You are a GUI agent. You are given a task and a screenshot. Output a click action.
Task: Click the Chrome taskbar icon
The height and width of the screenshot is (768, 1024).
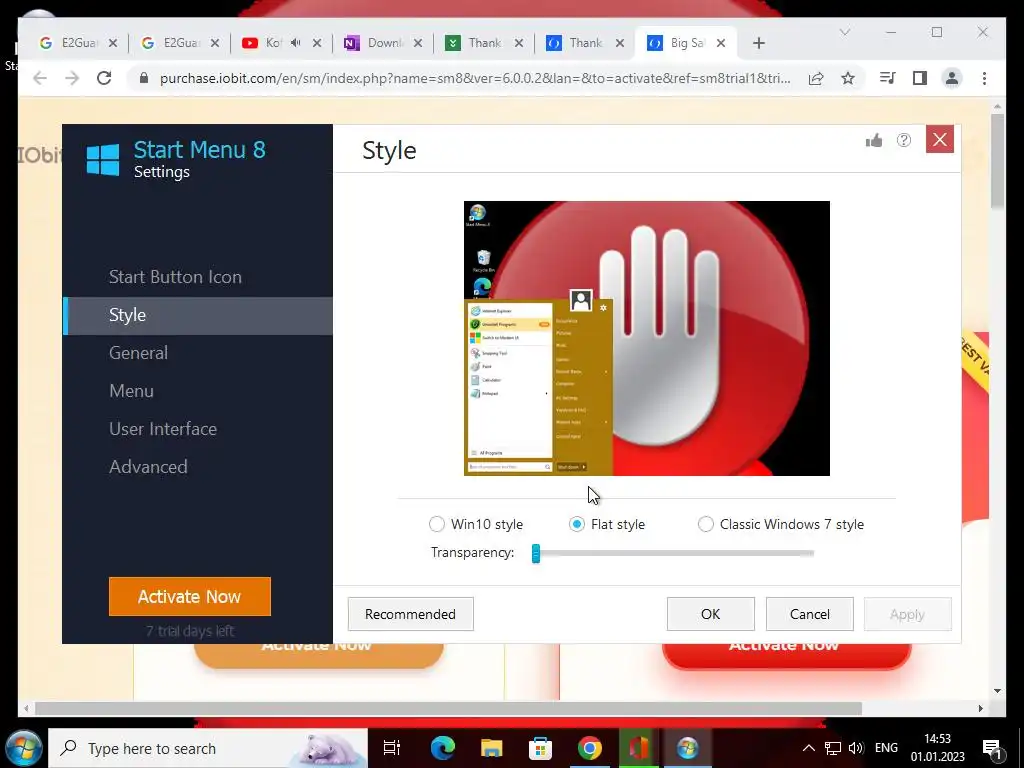click(x=589, y=748)
